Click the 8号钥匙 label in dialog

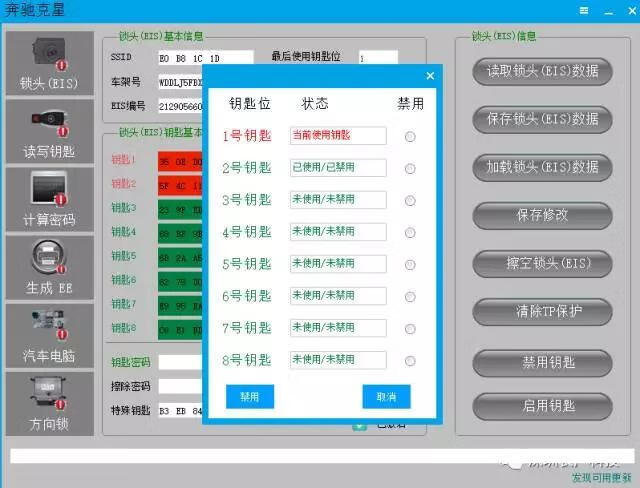pos(247,360)
